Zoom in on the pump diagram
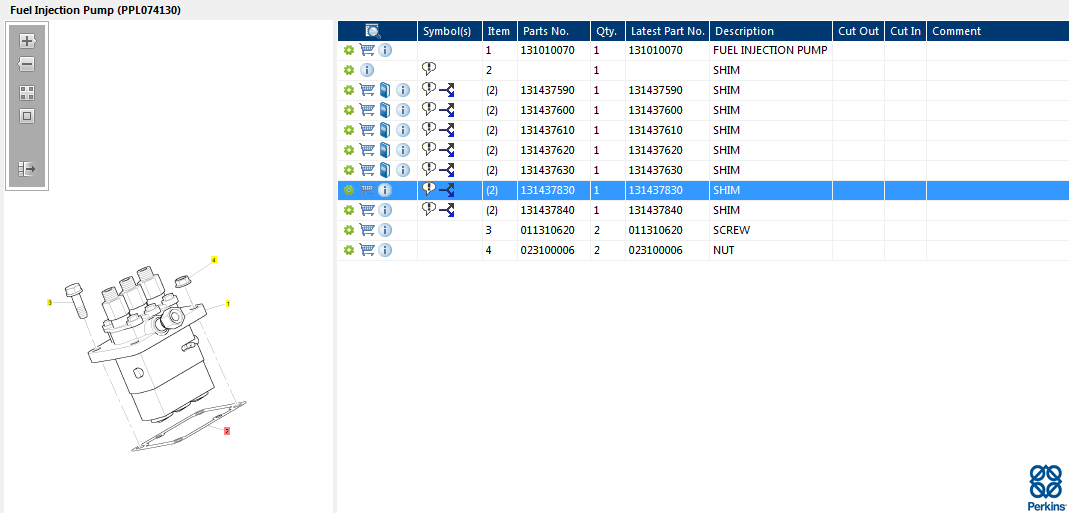The width and height of the screenshot is (1069, 513). pos(27,41)
